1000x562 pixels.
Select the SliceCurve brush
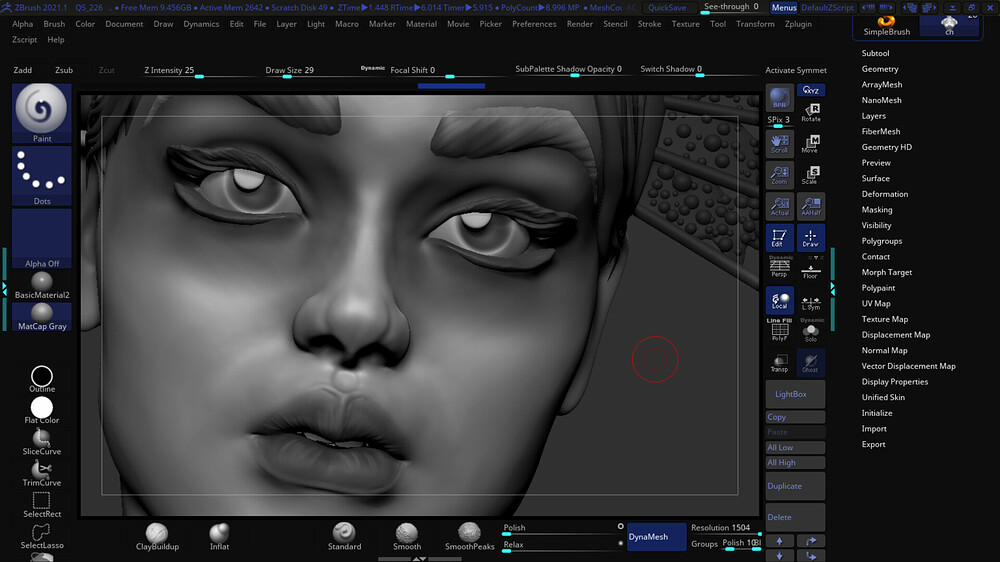coord(42,440)
